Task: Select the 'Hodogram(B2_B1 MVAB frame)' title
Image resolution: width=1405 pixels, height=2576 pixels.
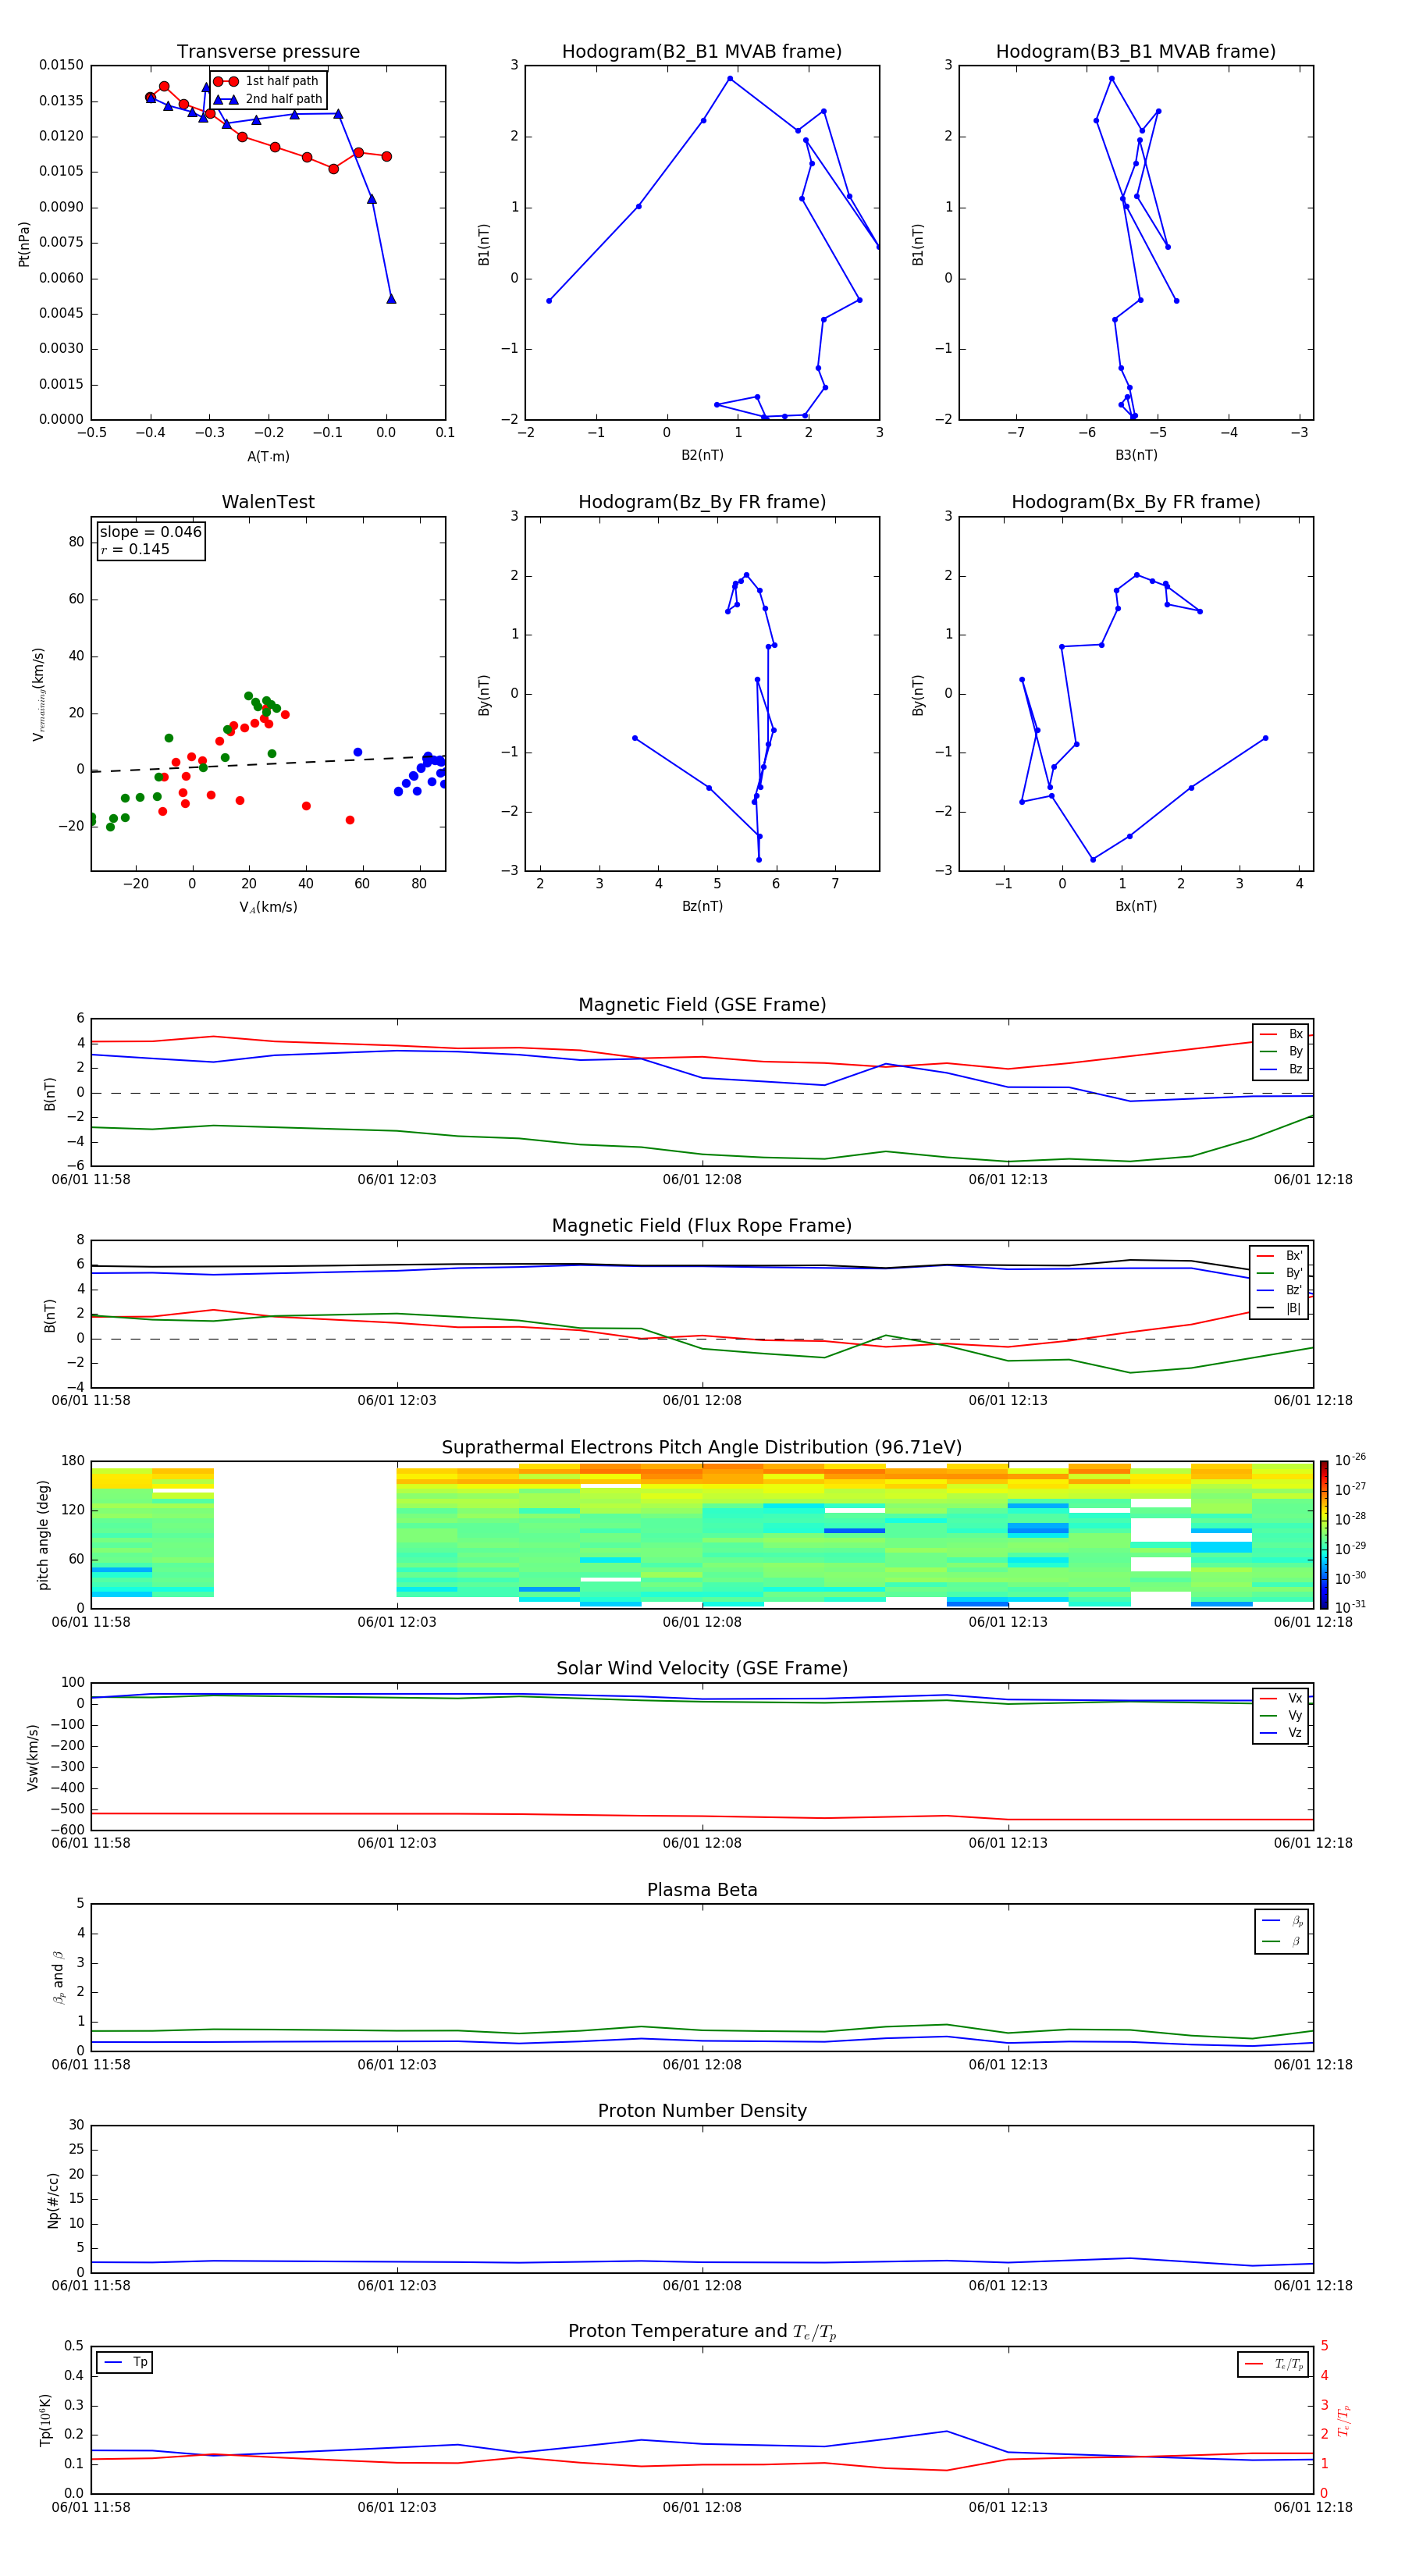Action: (702, 52)
